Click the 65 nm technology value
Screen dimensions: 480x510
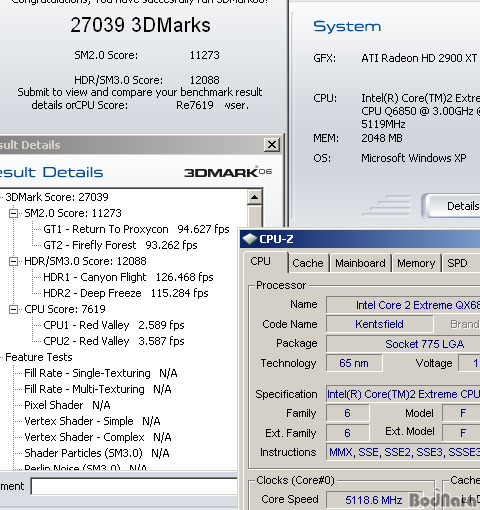[x=354, y=363]
